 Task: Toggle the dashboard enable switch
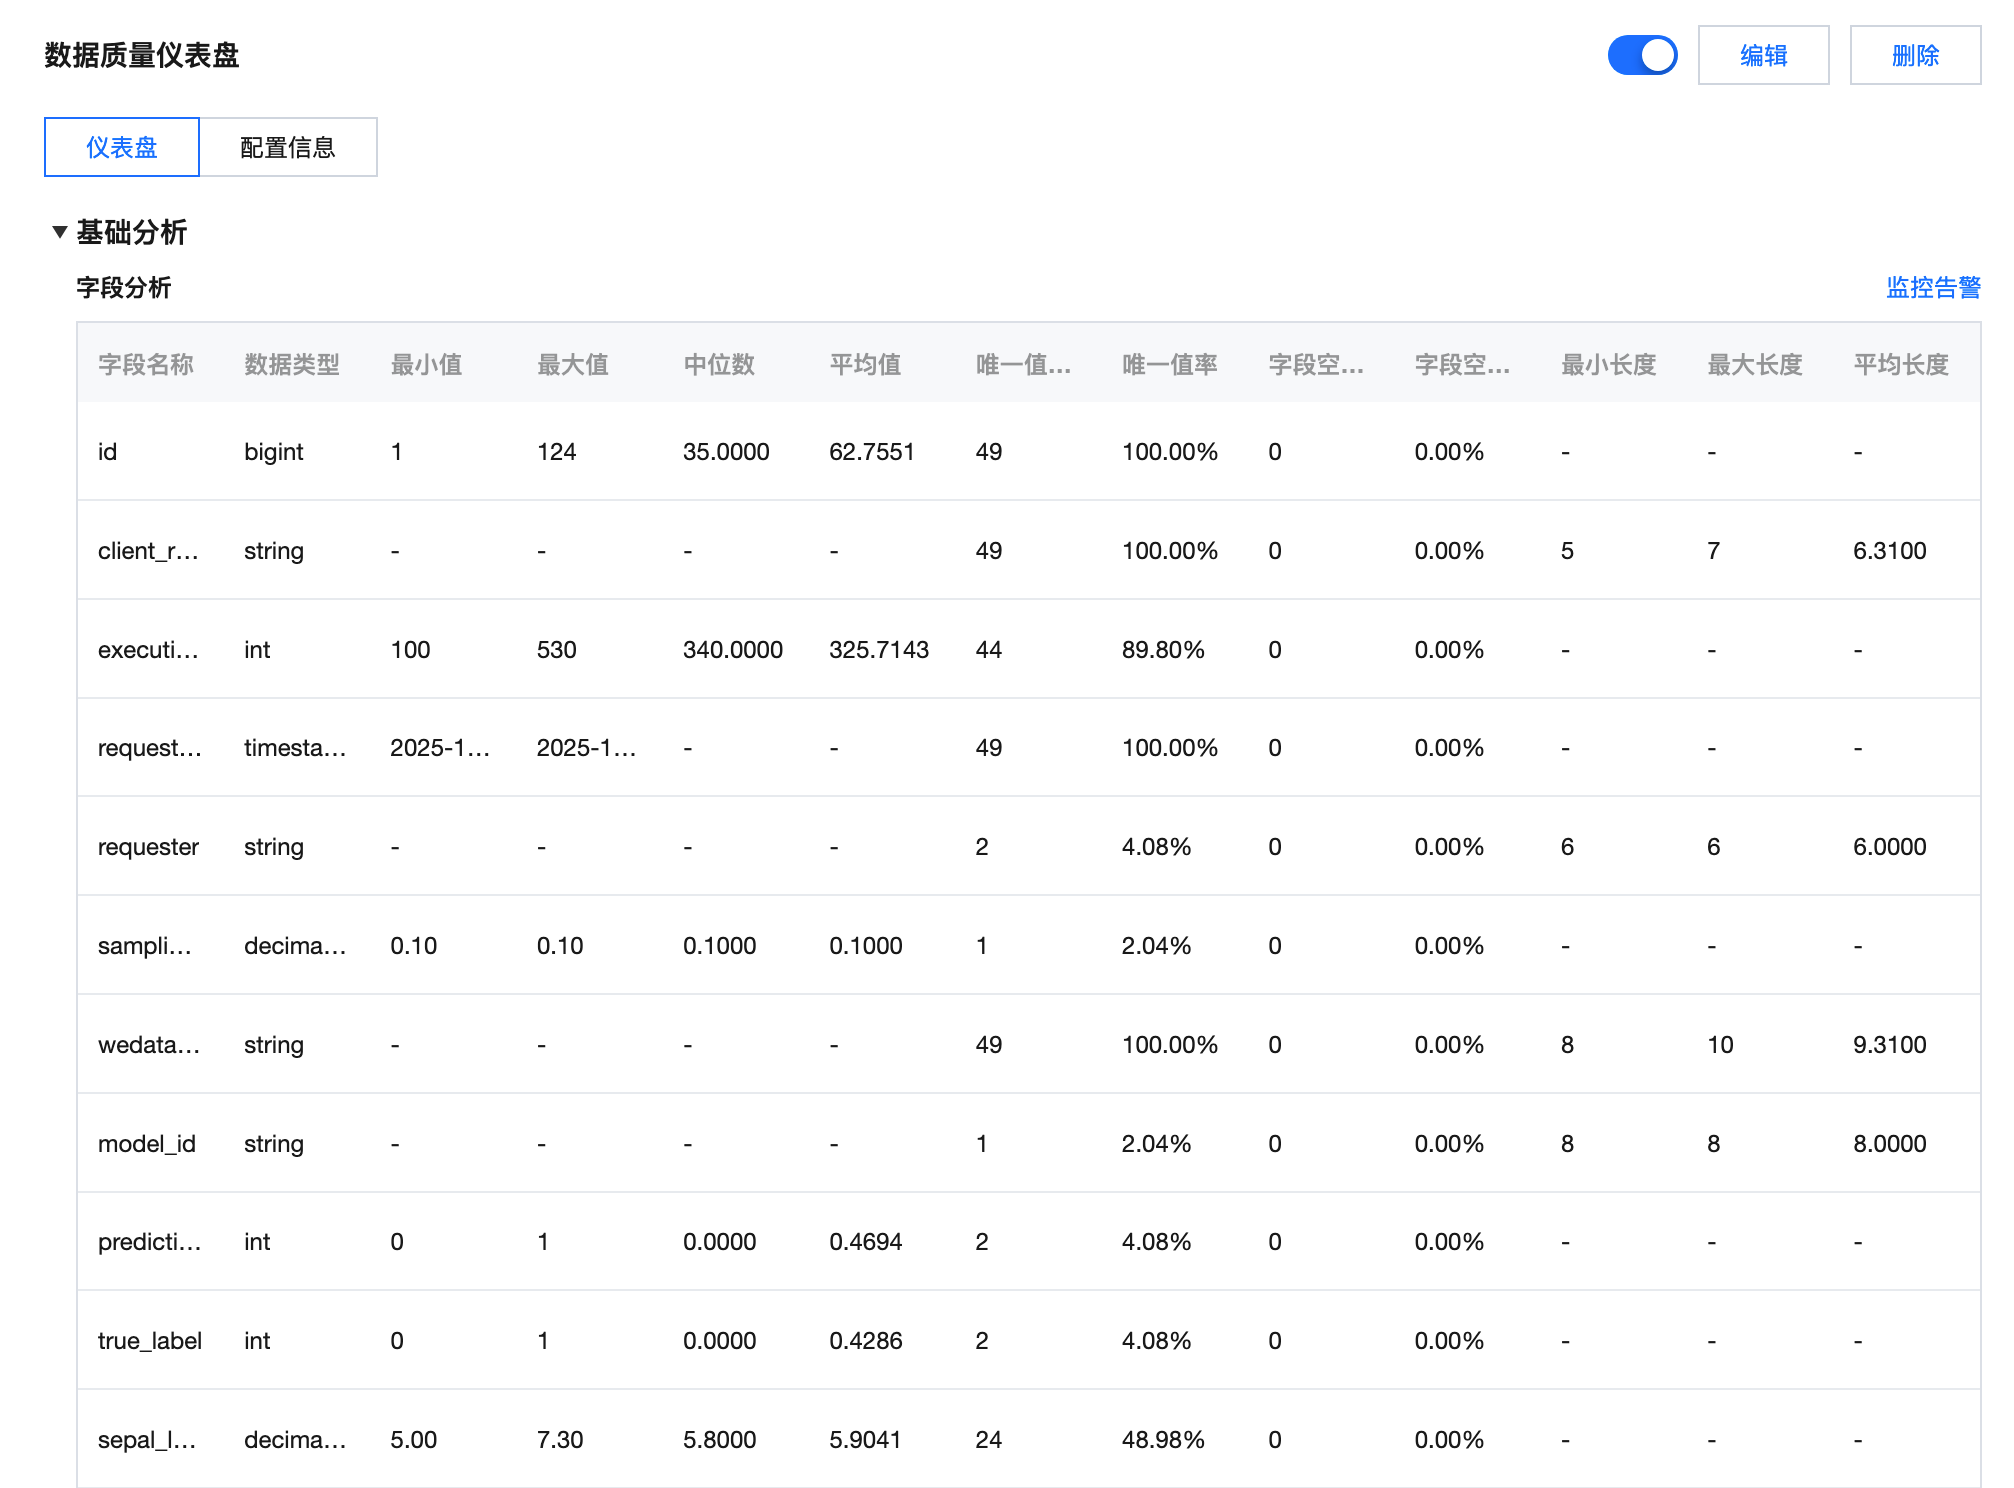[x=1641, y=55]
